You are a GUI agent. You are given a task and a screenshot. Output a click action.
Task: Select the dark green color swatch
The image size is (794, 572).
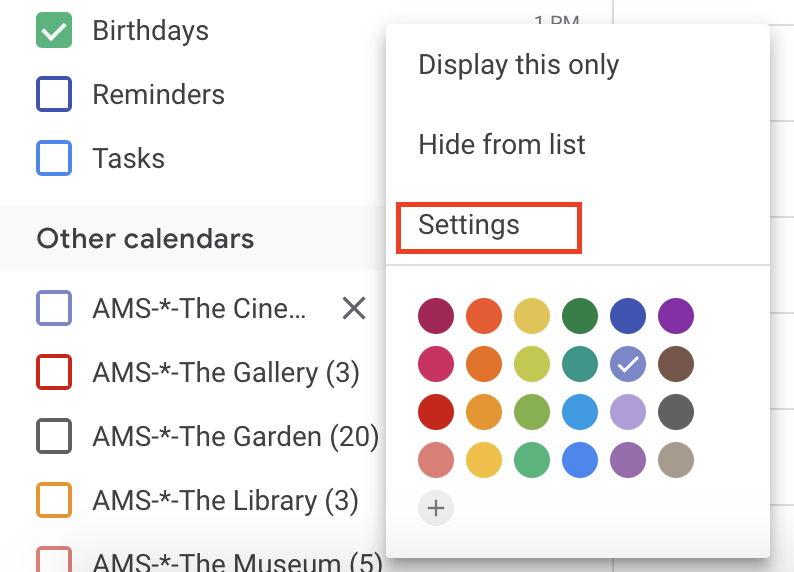point(579,316)
